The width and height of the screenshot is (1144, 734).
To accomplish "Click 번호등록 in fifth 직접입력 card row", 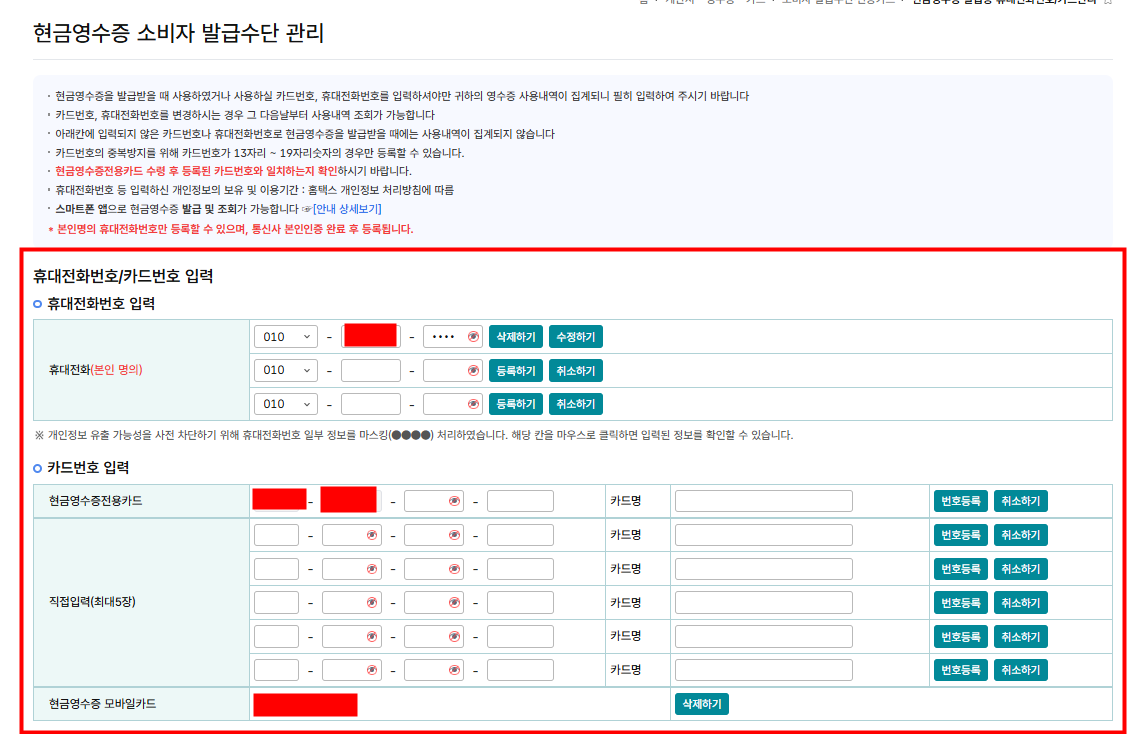I will coord(961,670).
